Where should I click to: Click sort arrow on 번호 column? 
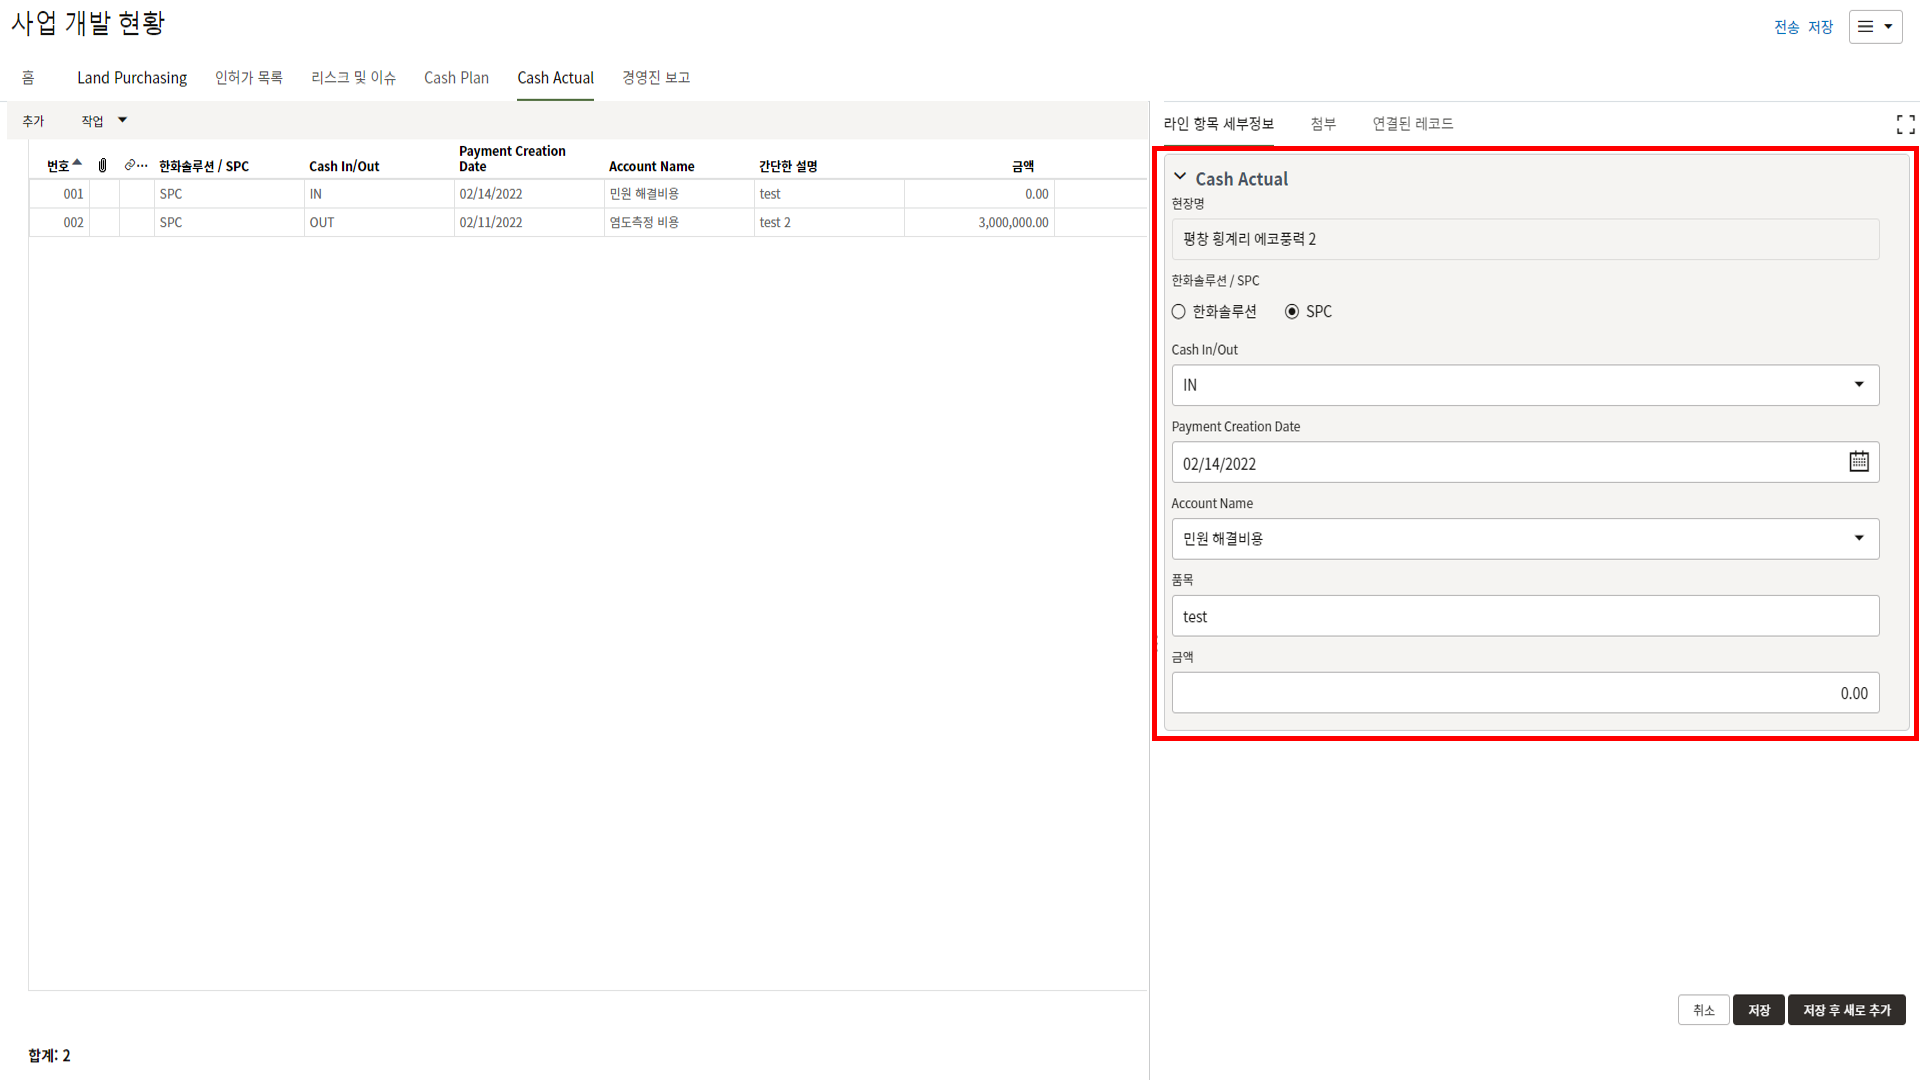coord(77,163)
